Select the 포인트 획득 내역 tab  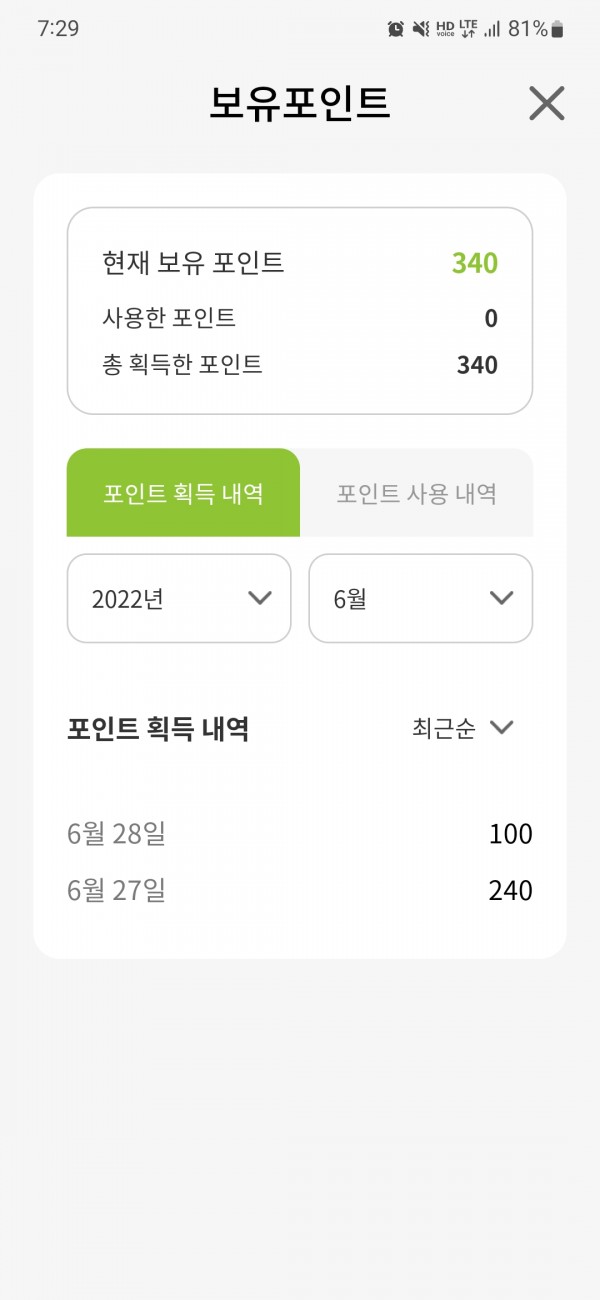pos(183,493)
